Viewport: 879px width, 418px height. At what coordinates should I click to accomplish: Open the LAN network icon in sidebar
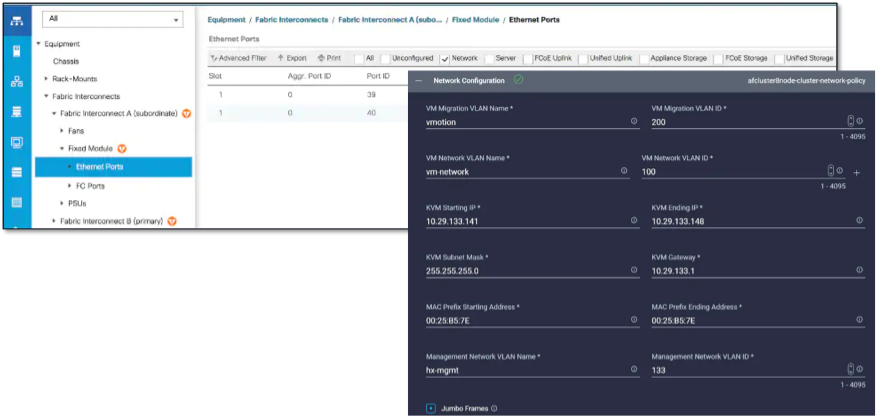point(16,81)
